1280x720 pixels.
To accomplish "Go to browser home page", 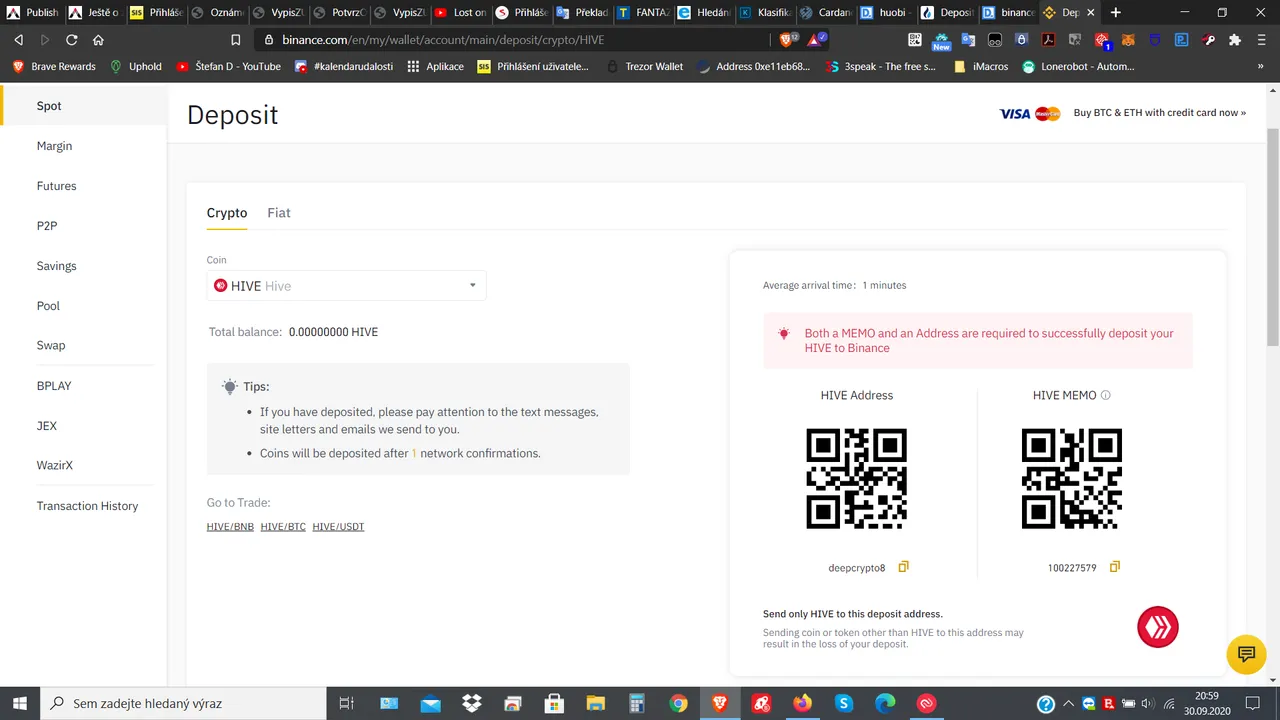I will [x=98, y=40].
